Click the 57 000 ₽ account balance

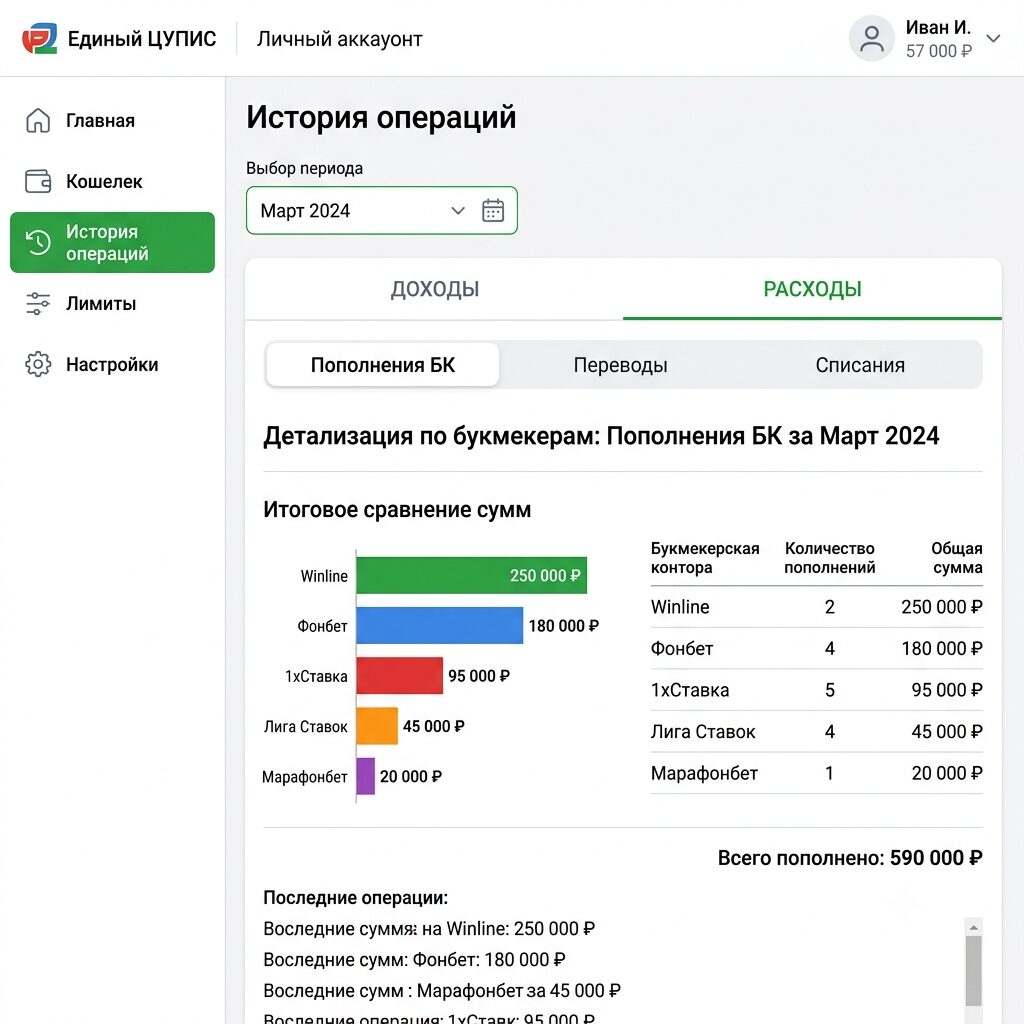938,51
